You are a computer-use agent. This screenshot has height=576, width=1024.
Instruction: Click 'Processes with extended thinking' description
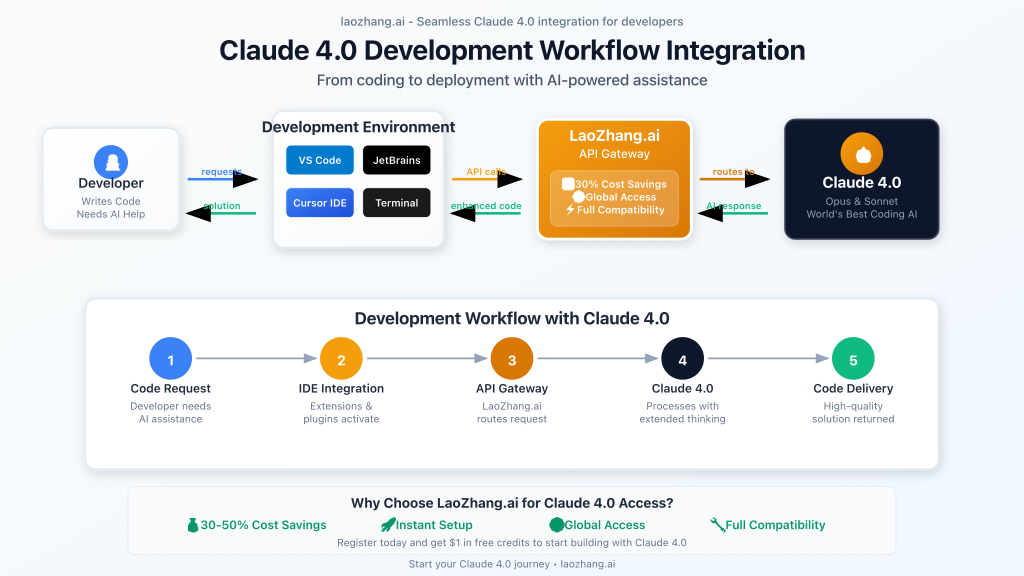[682, 412]
